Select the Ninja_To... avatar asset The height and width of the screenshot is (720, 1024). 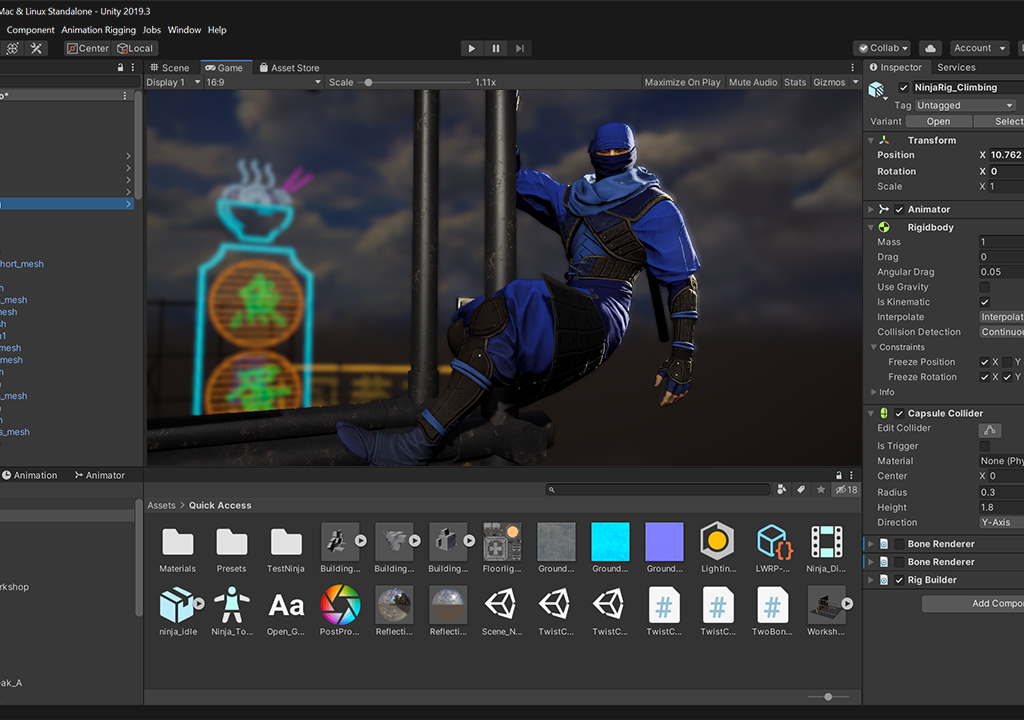[232, 612]
